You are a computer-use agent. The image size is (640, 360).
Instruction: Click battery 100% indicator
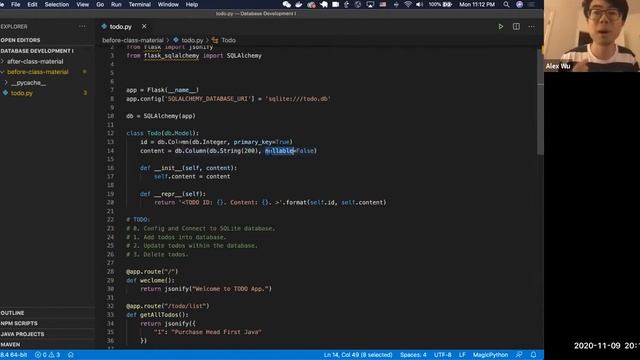[x=440, y=4]
